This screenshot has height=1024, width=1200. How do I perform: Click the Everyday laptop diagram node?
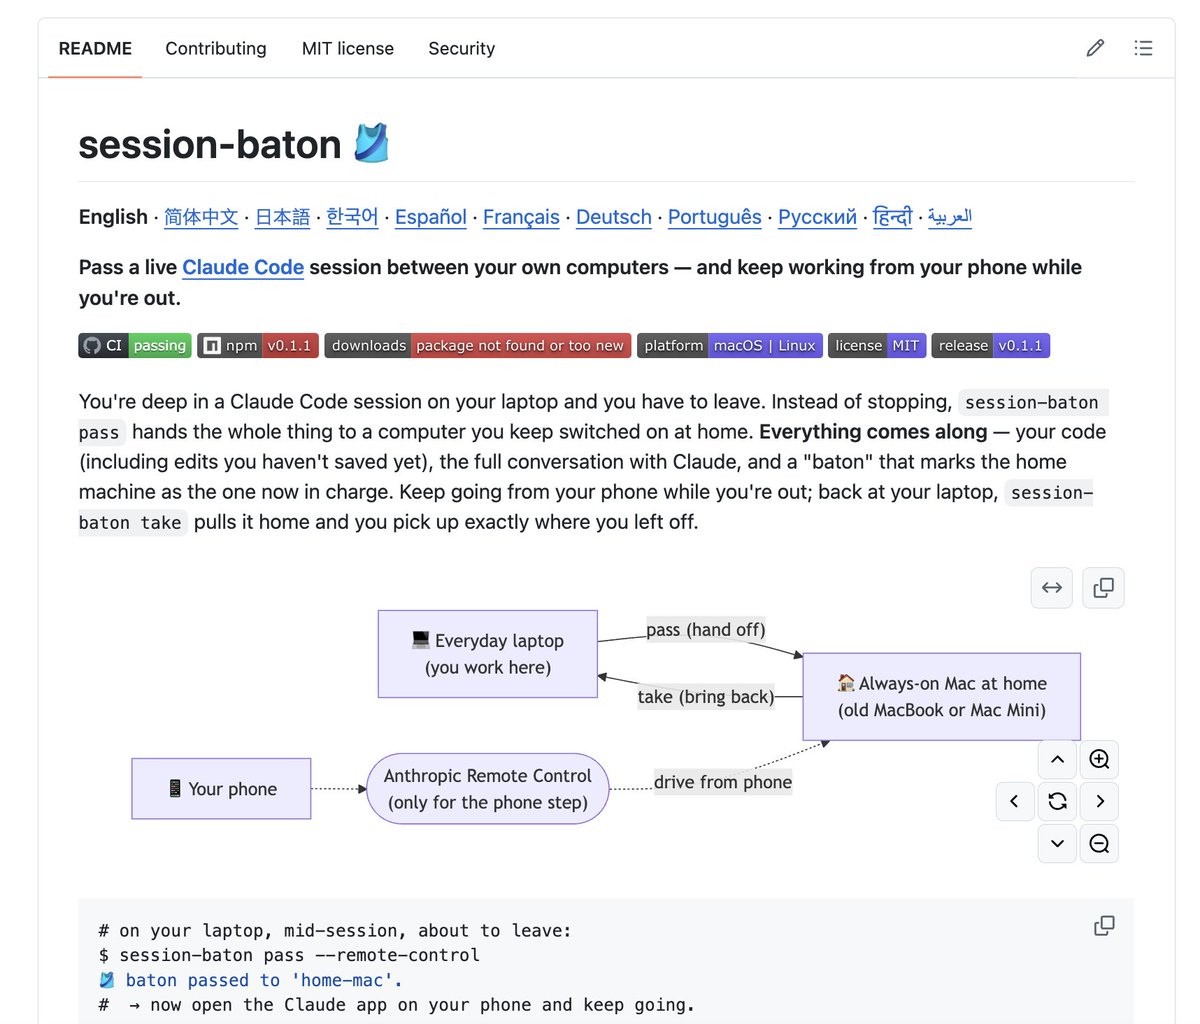(x=488, y=654)
